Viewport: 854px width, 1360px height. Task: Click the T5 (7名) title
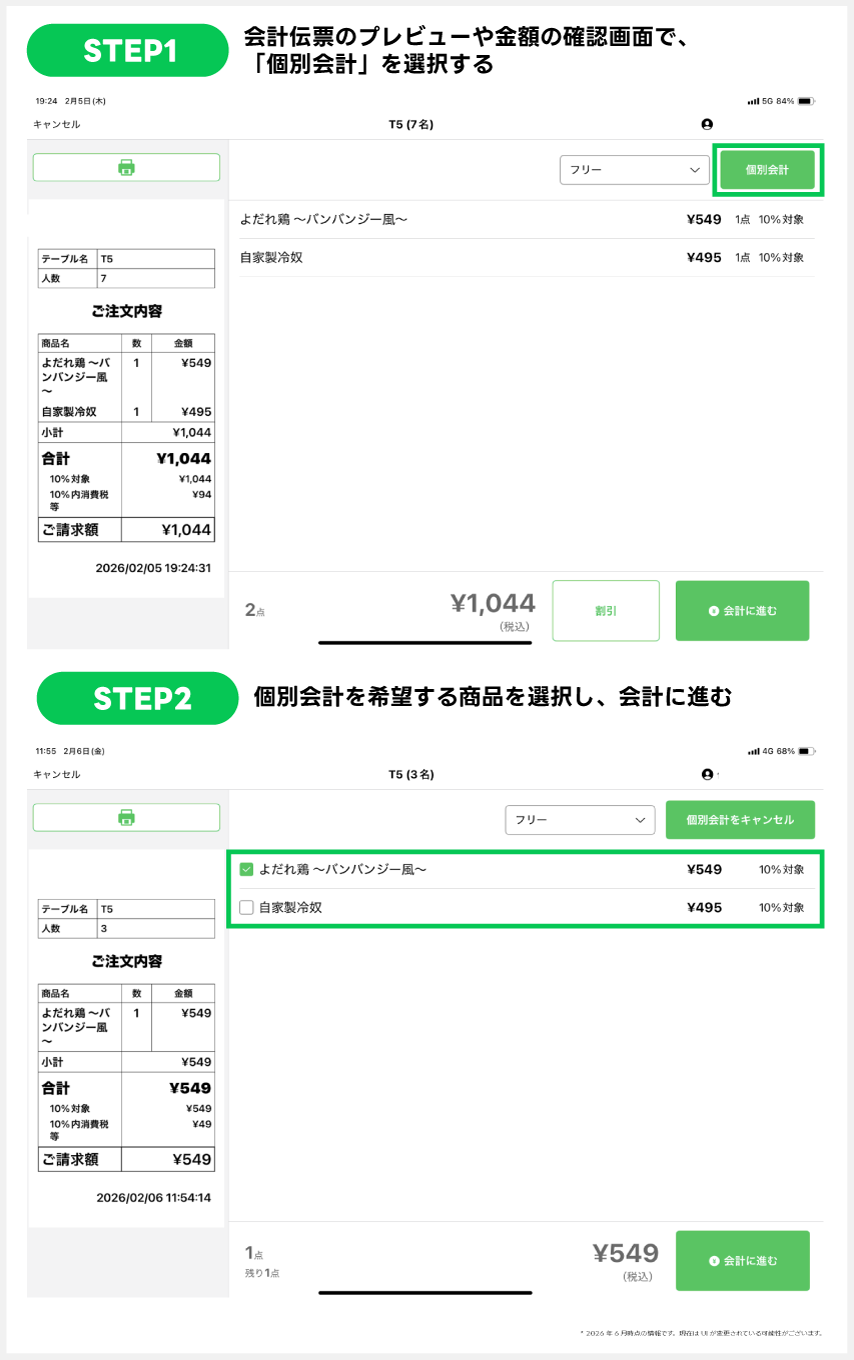(411, 125)
